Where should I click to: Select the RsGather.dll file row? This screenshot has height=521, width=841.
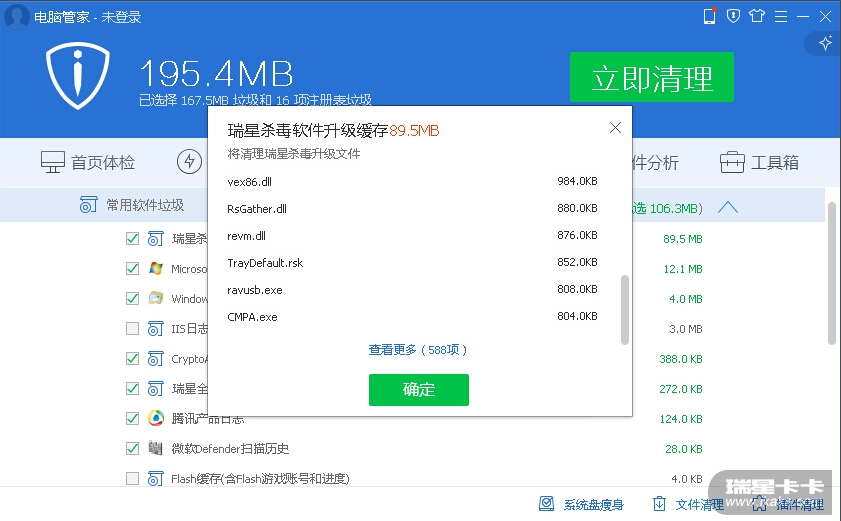coord(412,208)
